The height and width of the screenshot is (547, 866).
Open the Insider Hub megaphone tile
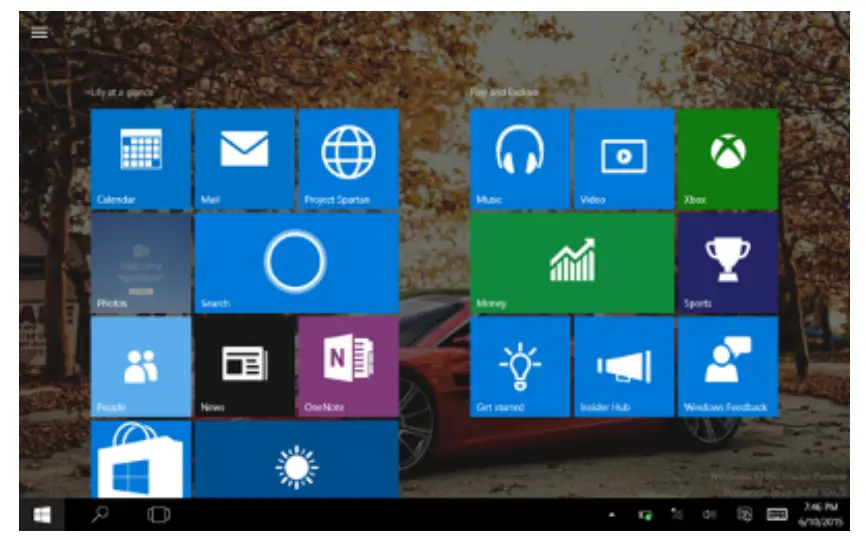tap(624, 366)
